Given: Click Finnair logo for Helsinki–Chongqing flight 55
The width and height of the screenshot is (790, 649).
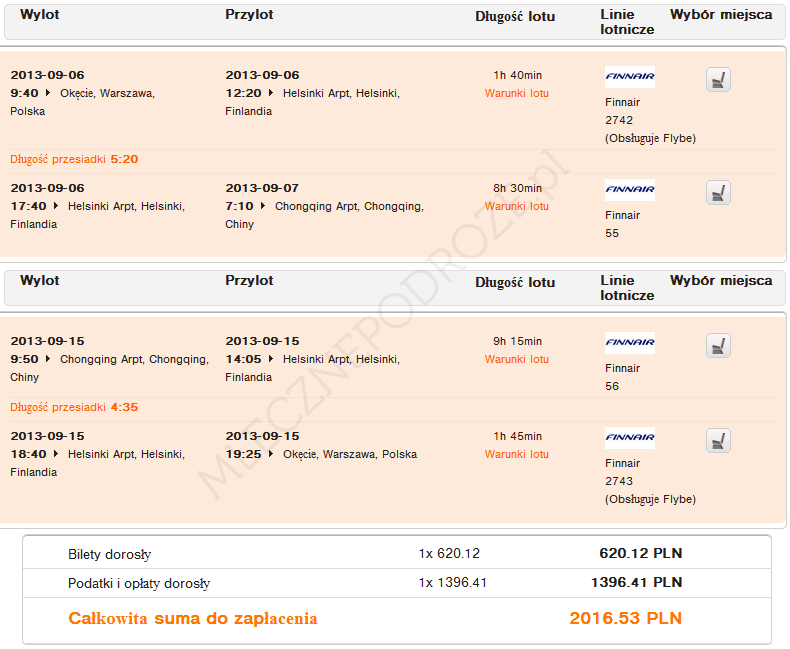Looking at the screenshot, I should pos(630,190).
